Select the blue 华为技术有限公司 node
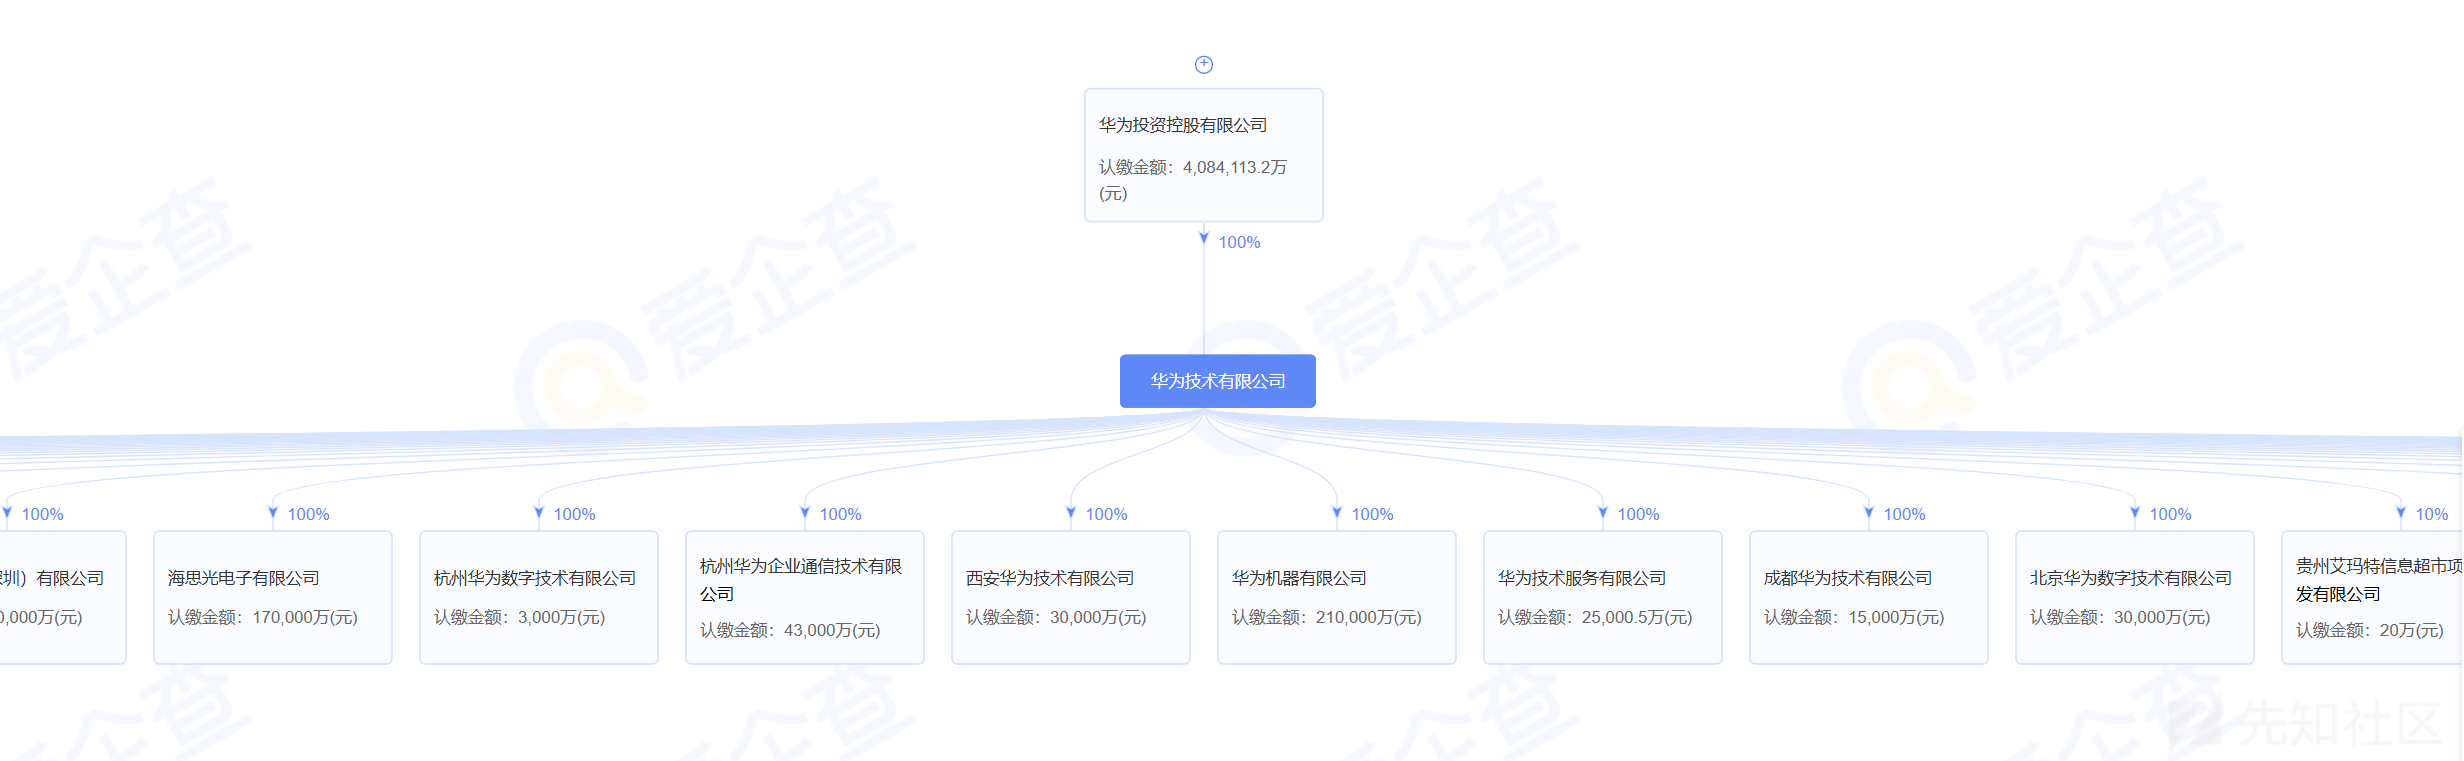Viewport: 2464px width, 761px height. 1217,381
